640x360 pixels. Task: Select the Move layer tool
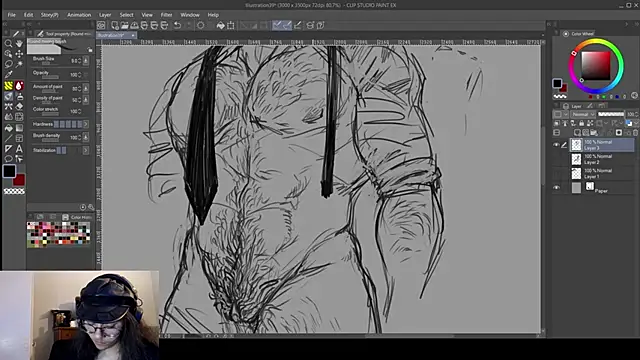[19, 54]
